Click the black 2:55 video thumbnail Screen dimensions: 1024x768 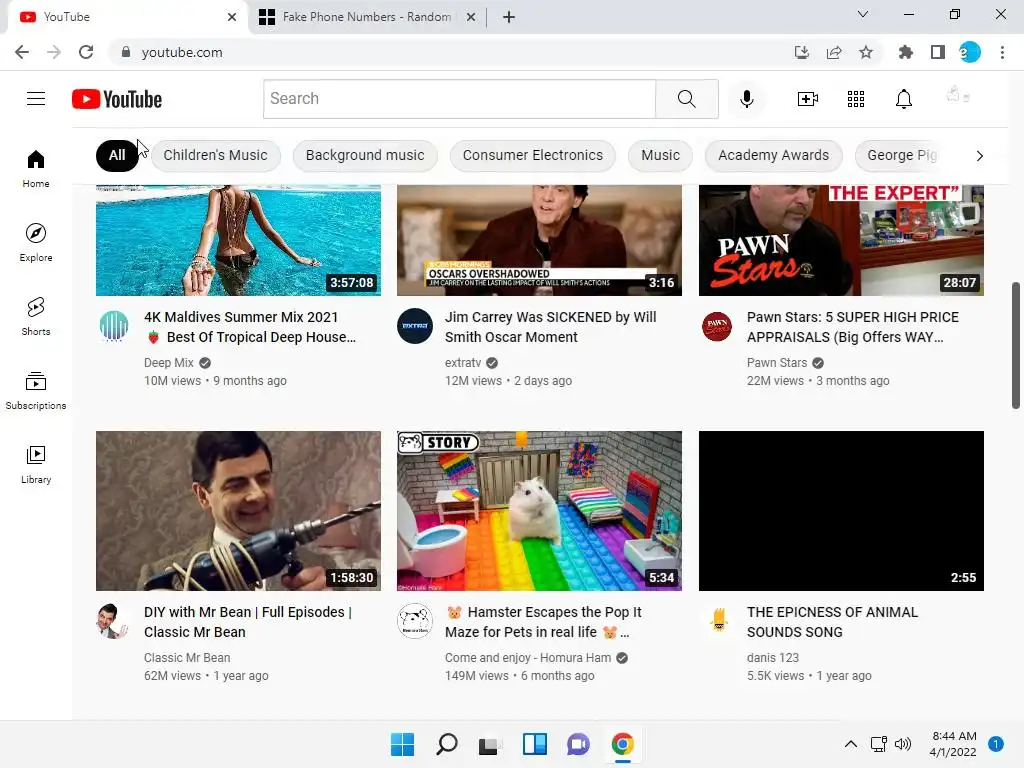click(841, 511)
